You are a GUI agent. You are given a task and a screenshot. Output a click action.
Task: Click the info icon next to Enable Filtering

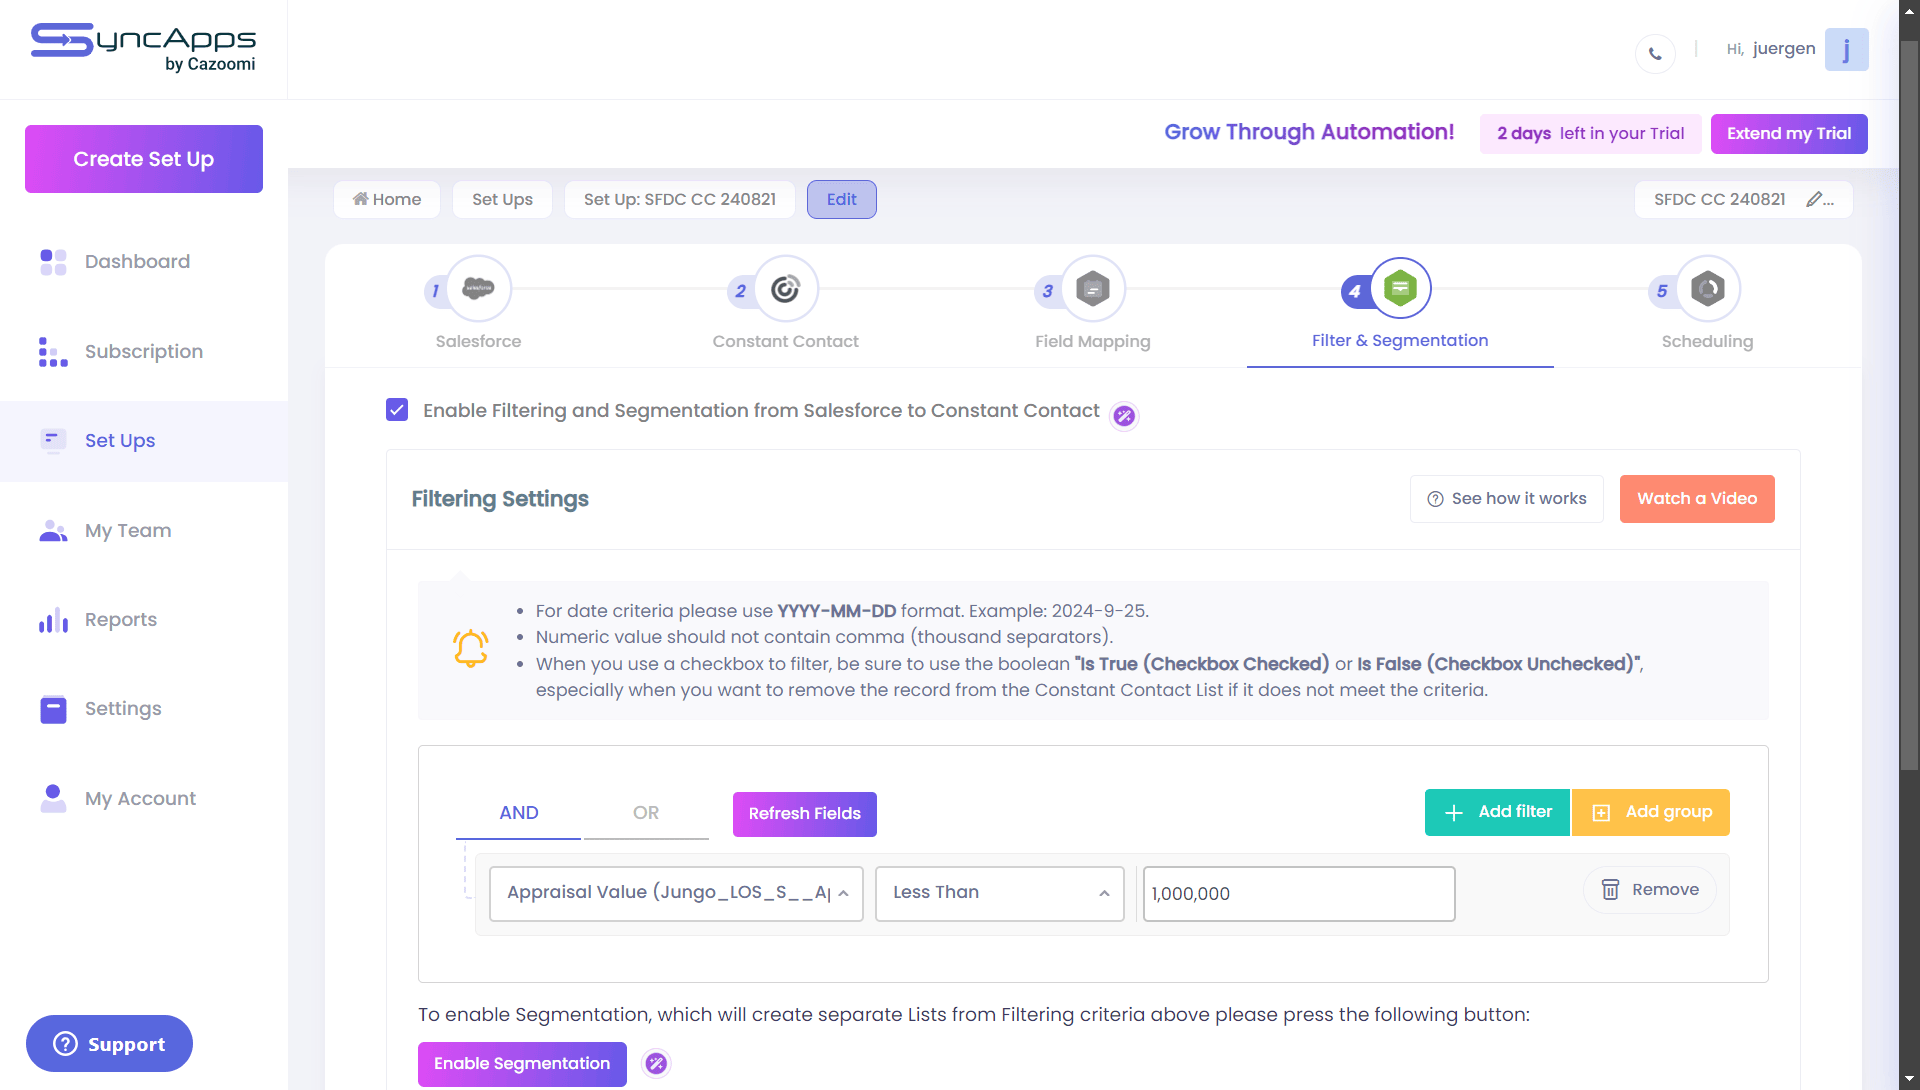point(1124,416)
